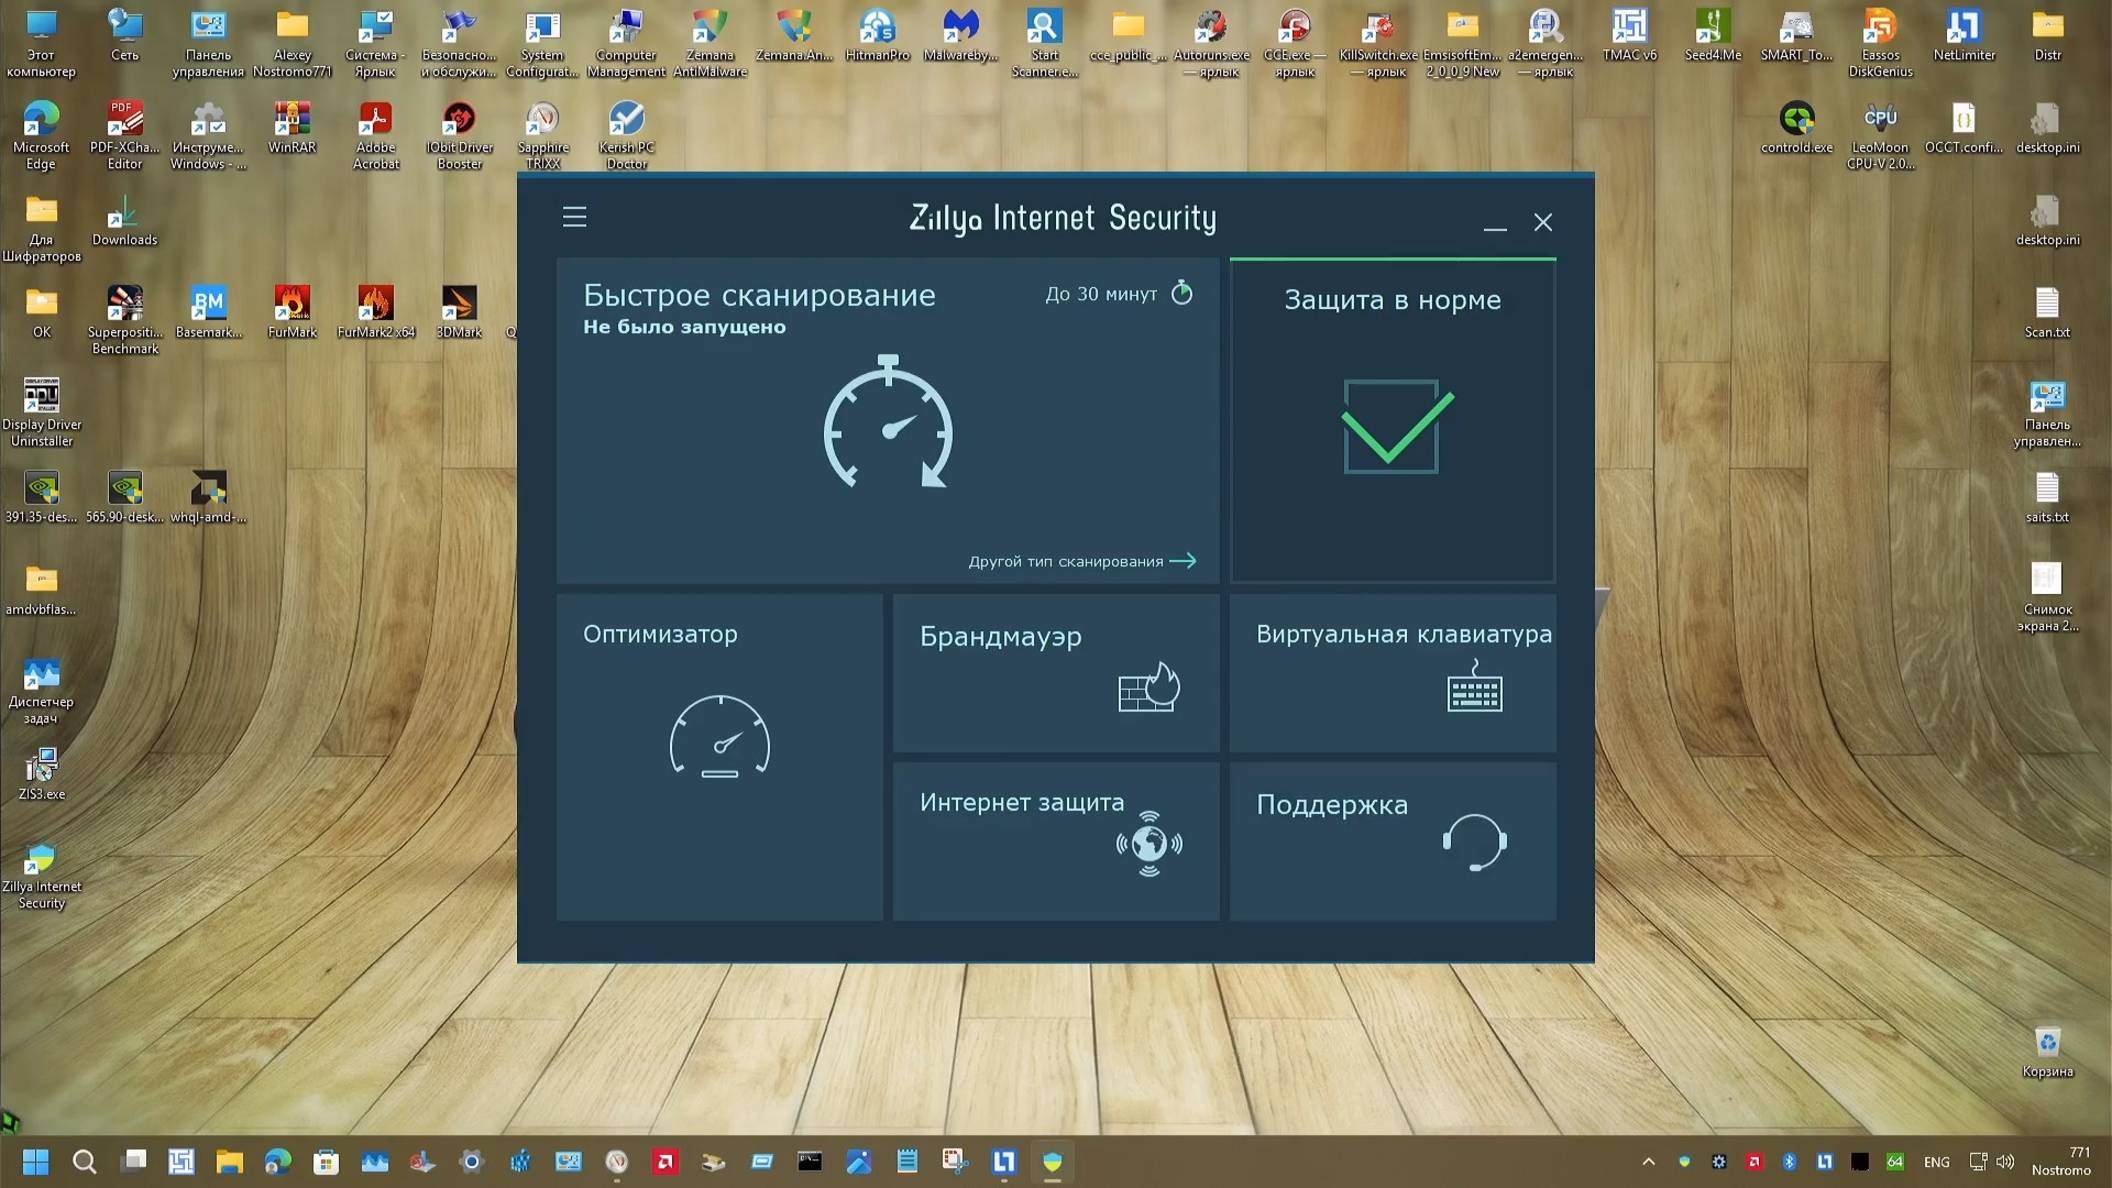Open Интернет защита globe icon
Screen dimensions: 2112x1188
pos(1148,843)
